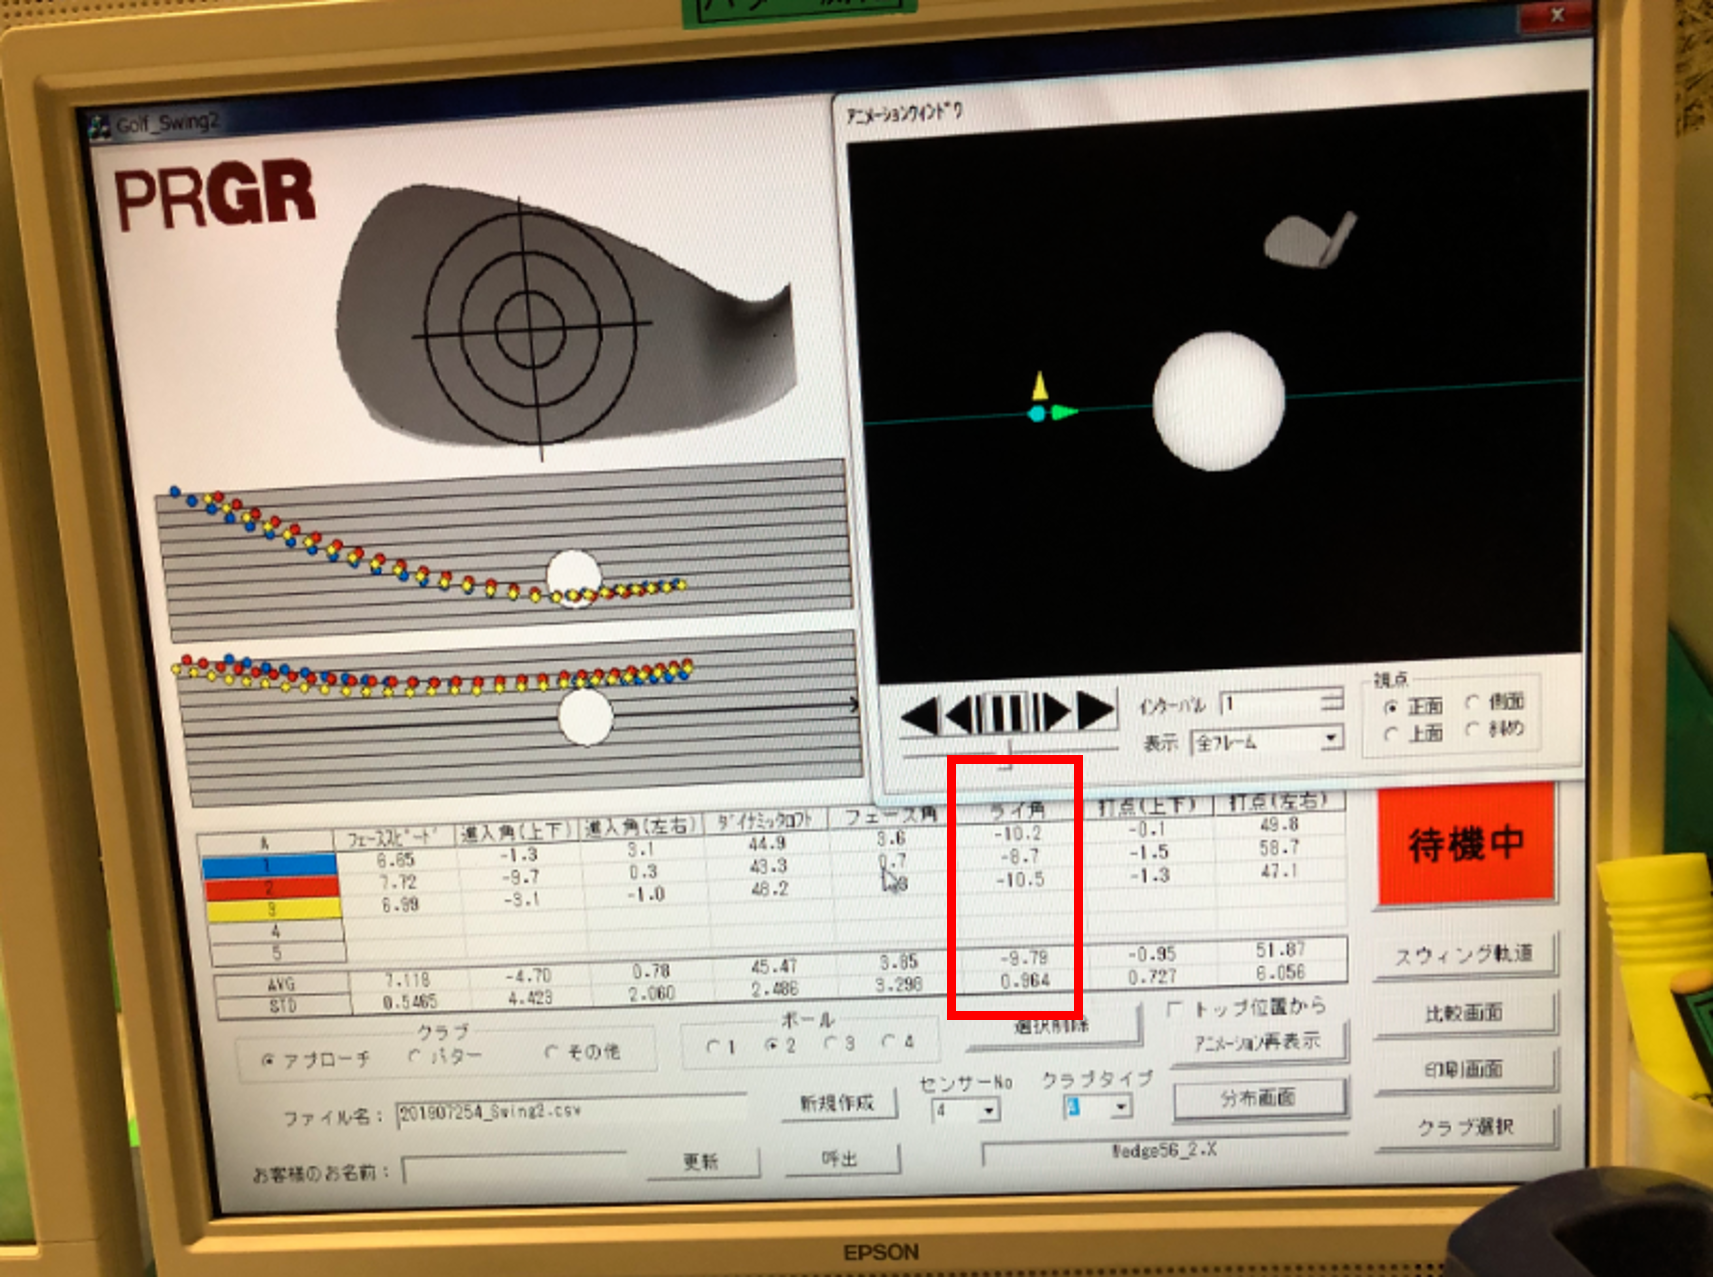Open the クラブタイプ dropdown

pyautogui.click(x=1121, y=1107)
